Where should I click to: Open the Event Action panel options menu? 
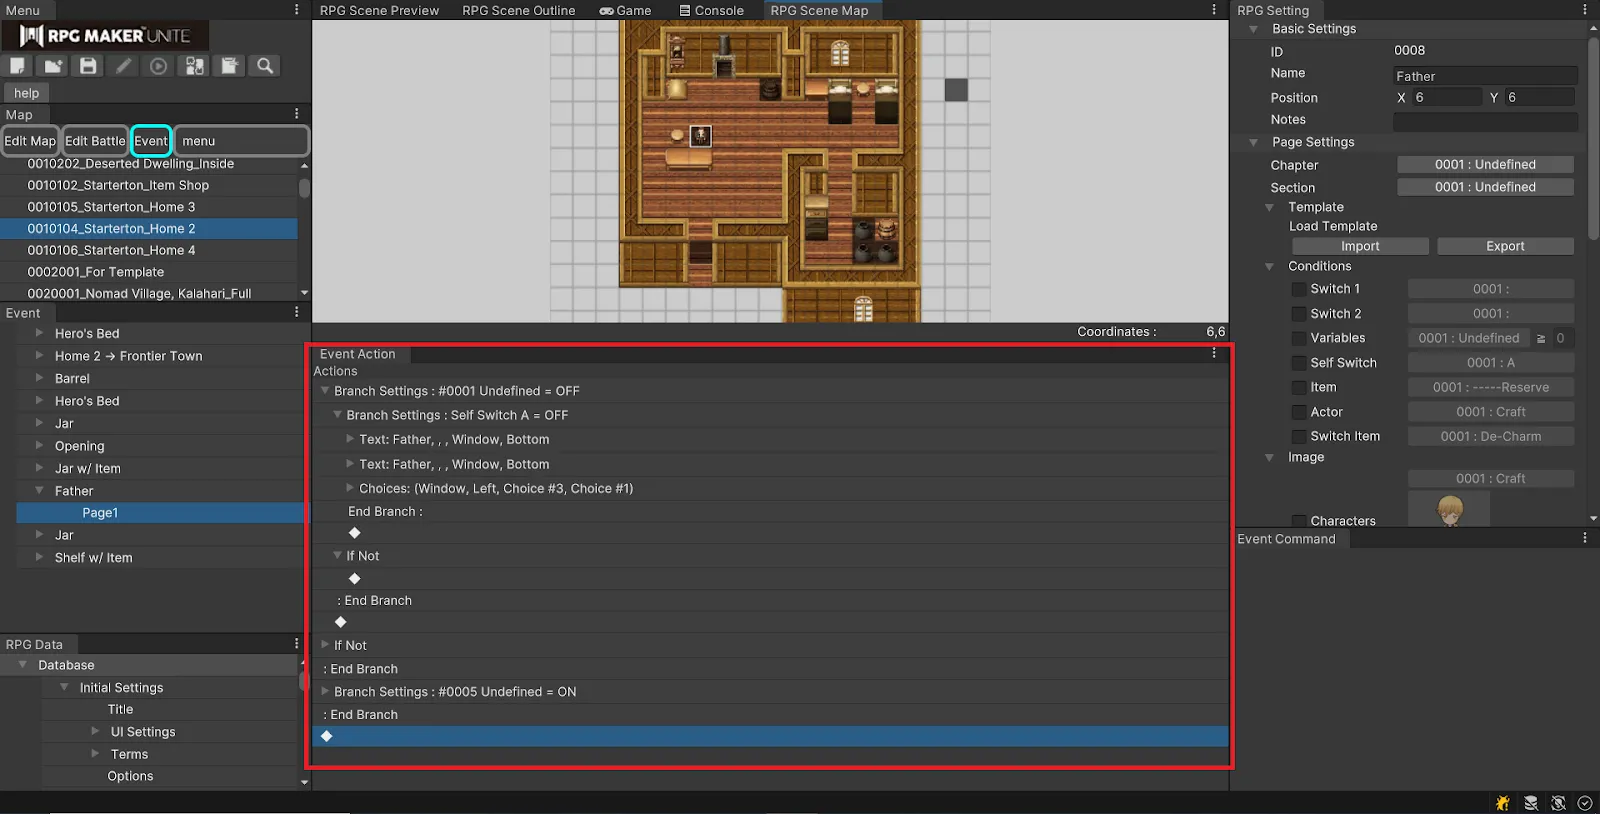click(1214, 353)
